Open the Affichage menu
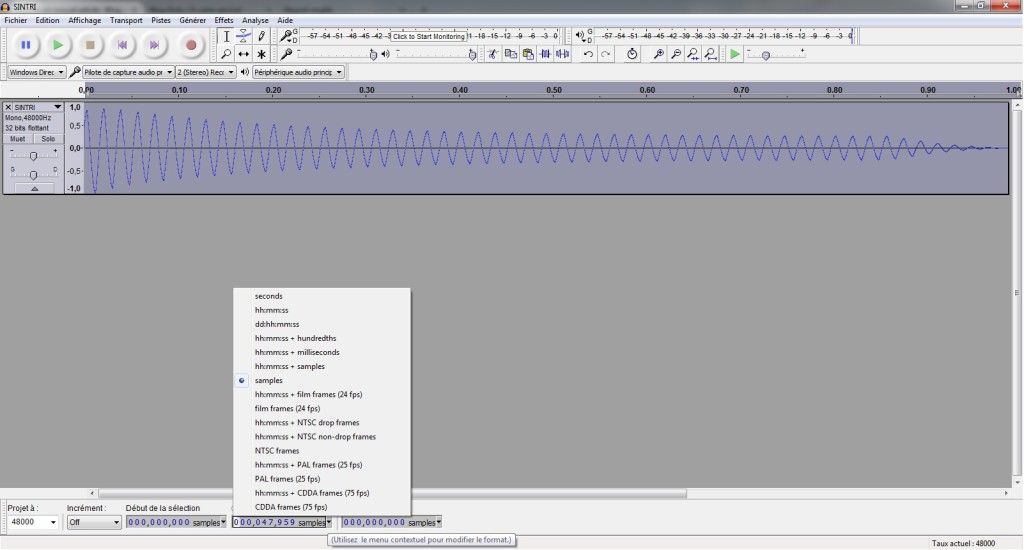Viewport: 1024px width, 550px height. (85, 20)
